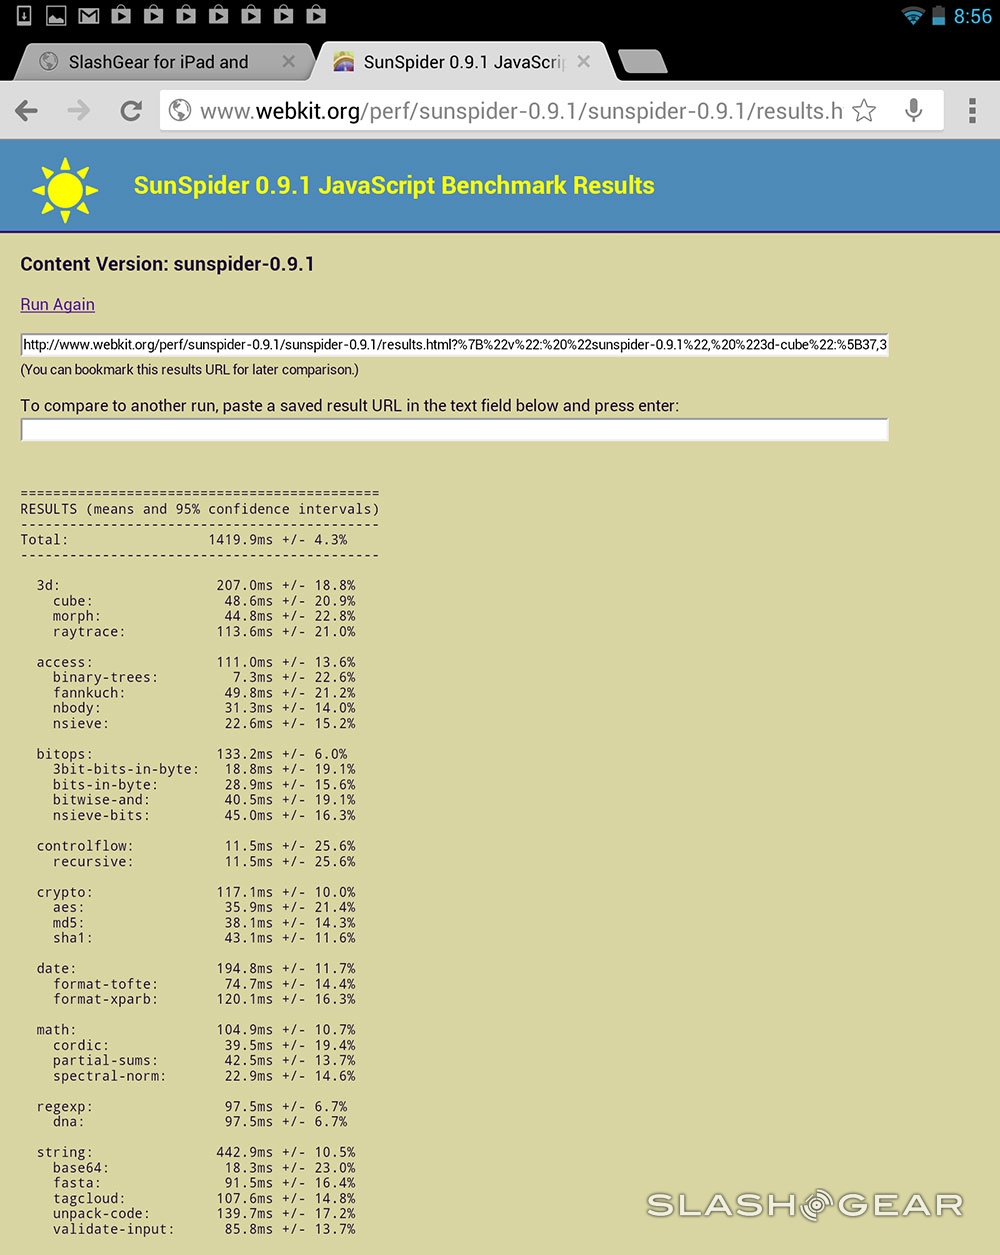
Task: Click the Run Again link
Action: pos(57,304)
